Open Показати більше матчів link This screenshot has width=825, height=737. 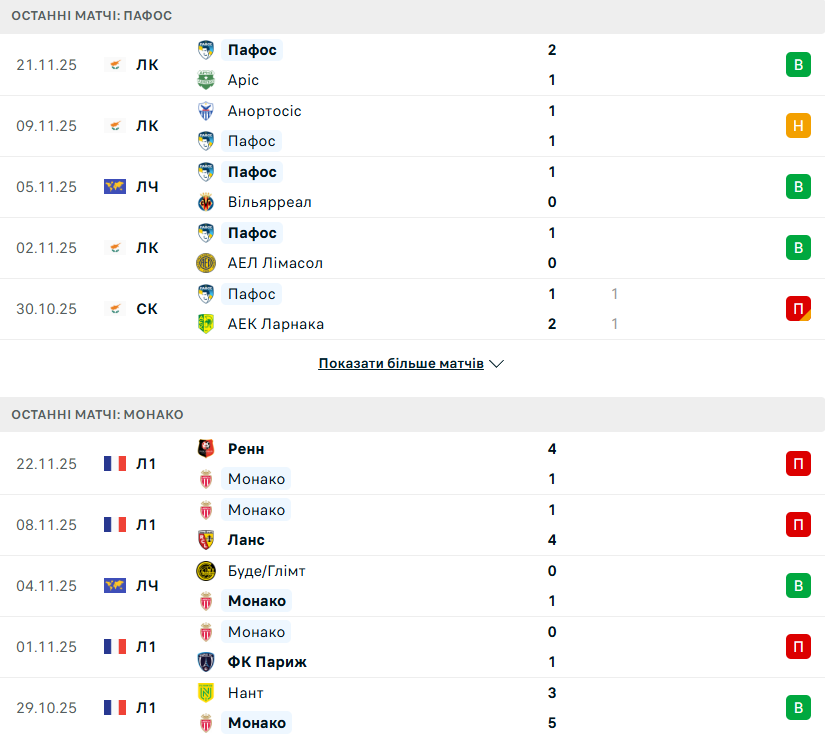coord(401,364)
